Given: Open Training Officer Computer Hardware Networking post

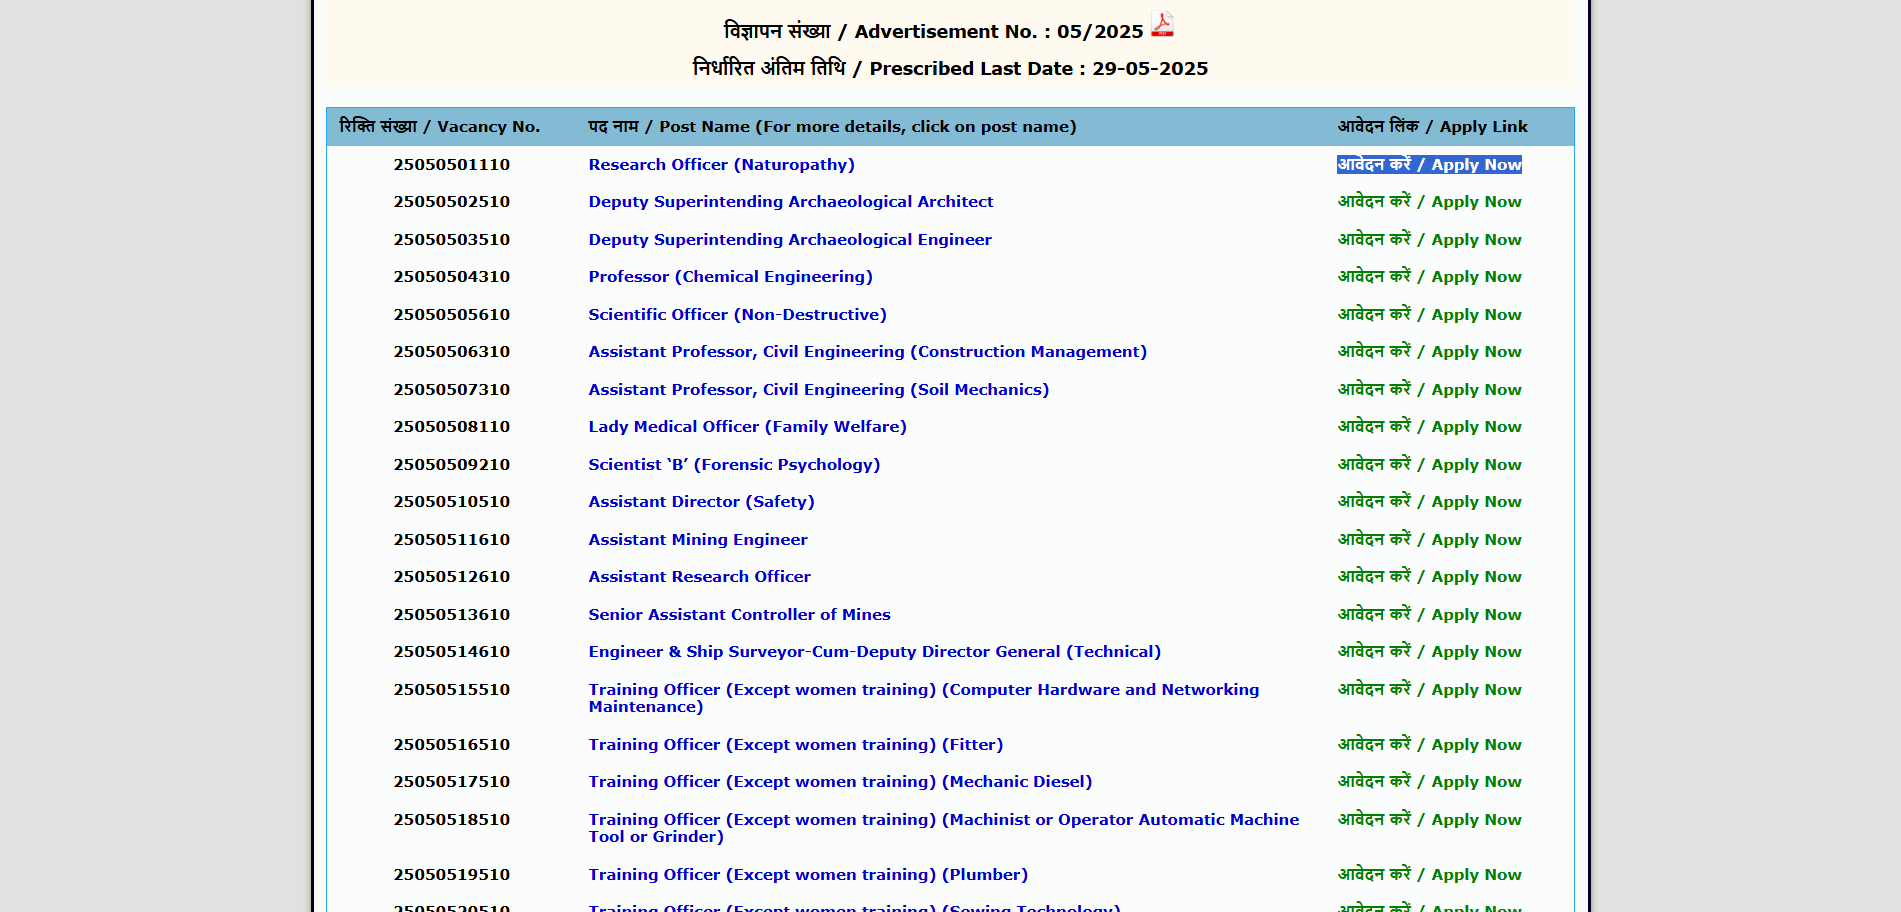Looking at the screenshot, I should [x=923, y=690].
